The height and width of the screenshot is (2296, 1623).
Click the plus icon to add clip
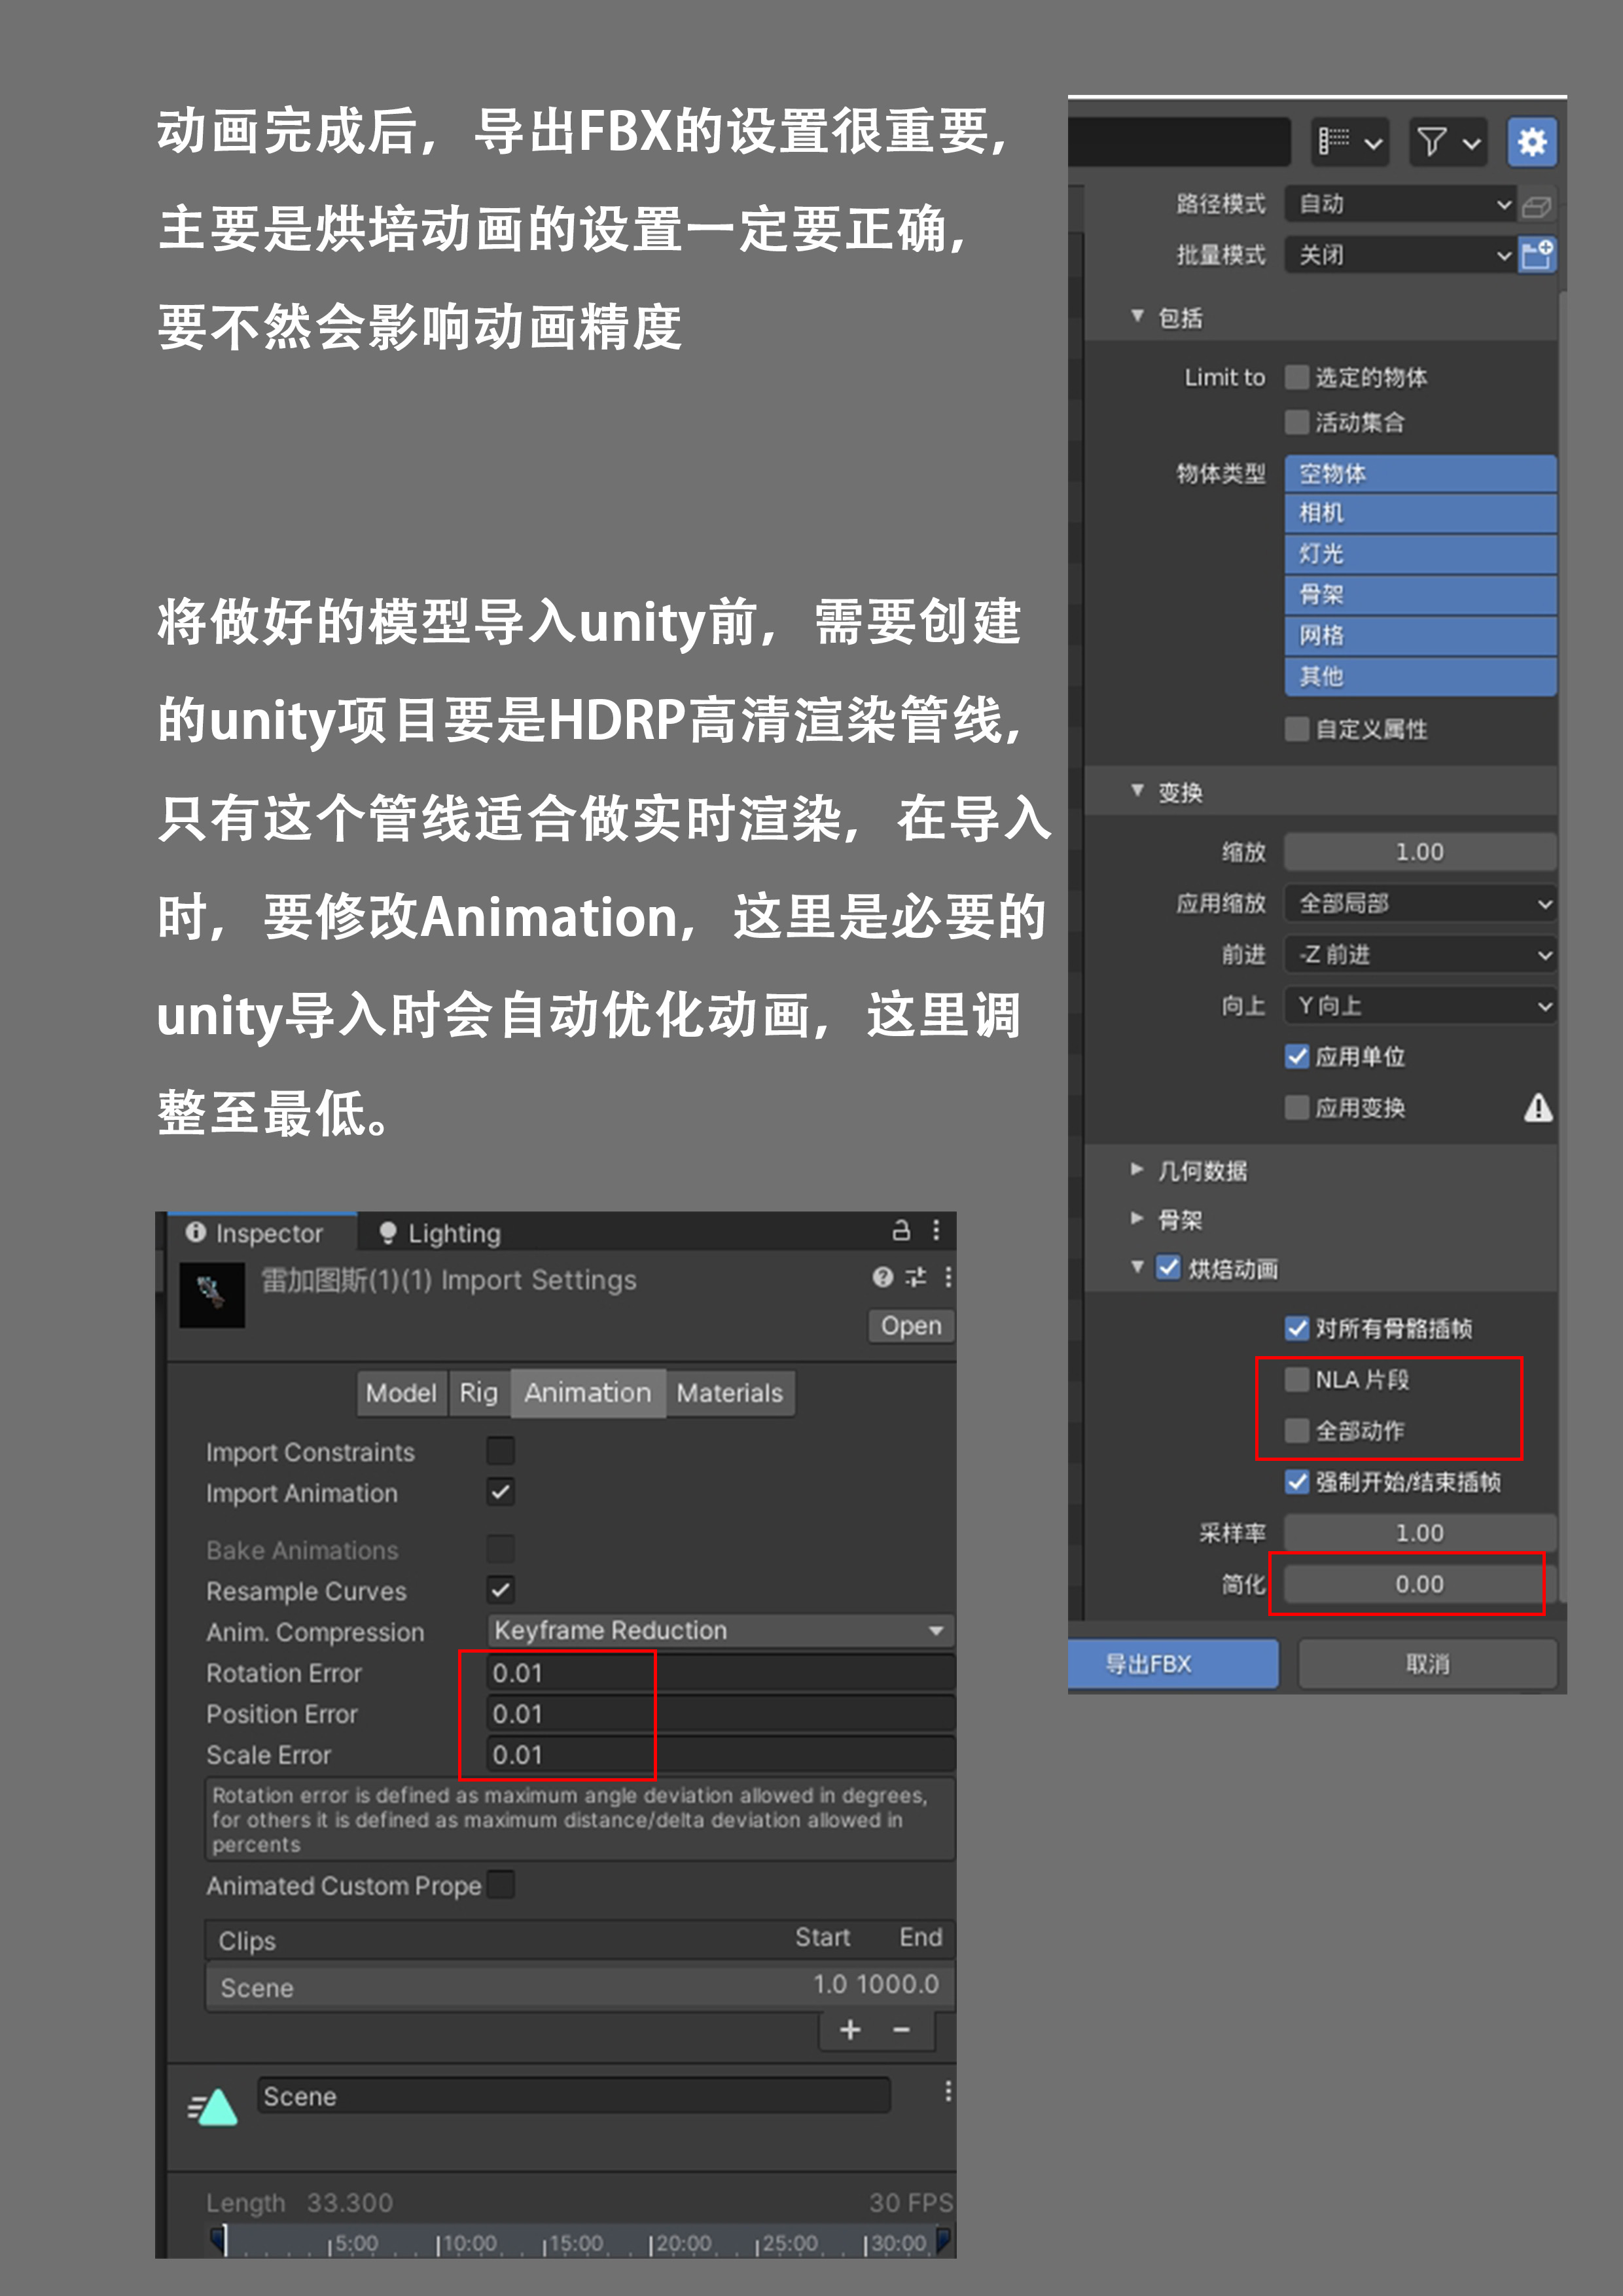tap(850, 2030)
